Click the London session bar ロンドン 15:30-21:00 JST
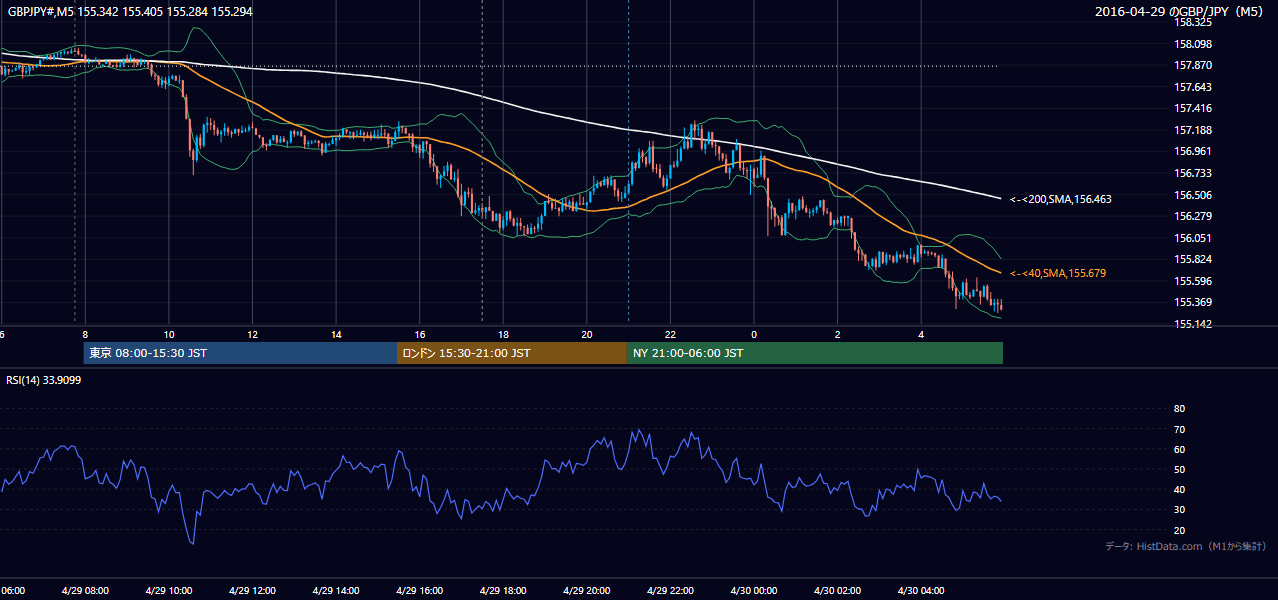This screenshot has height=600, width=1278. tap(512, 353)
